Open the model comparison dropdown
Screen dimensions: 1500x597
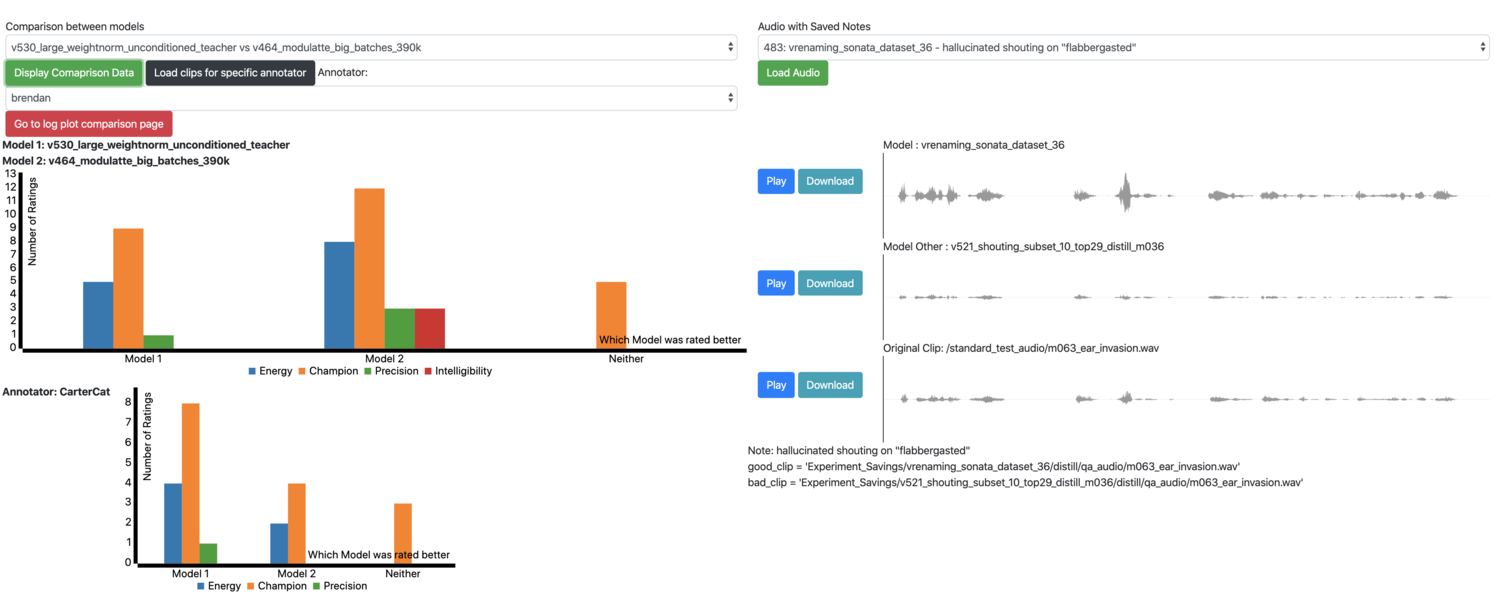(372, 47)
